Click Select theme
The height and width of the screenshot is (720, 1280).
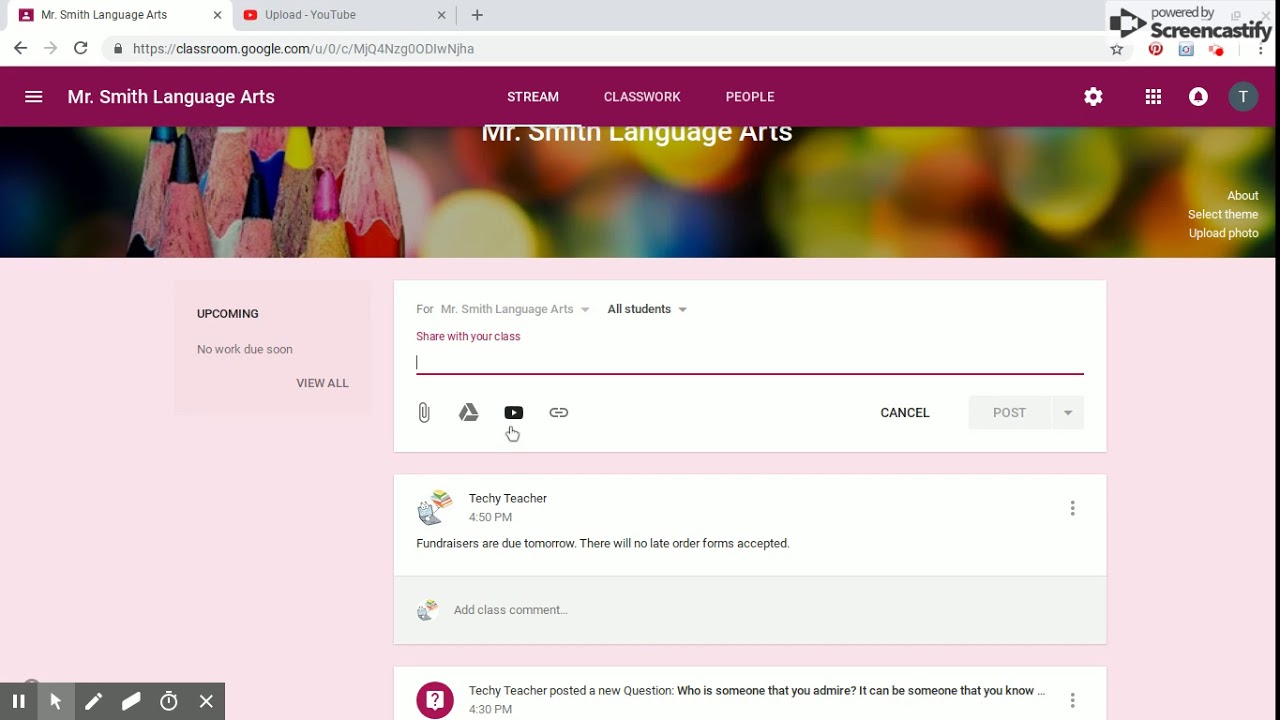click(1223, 214)
